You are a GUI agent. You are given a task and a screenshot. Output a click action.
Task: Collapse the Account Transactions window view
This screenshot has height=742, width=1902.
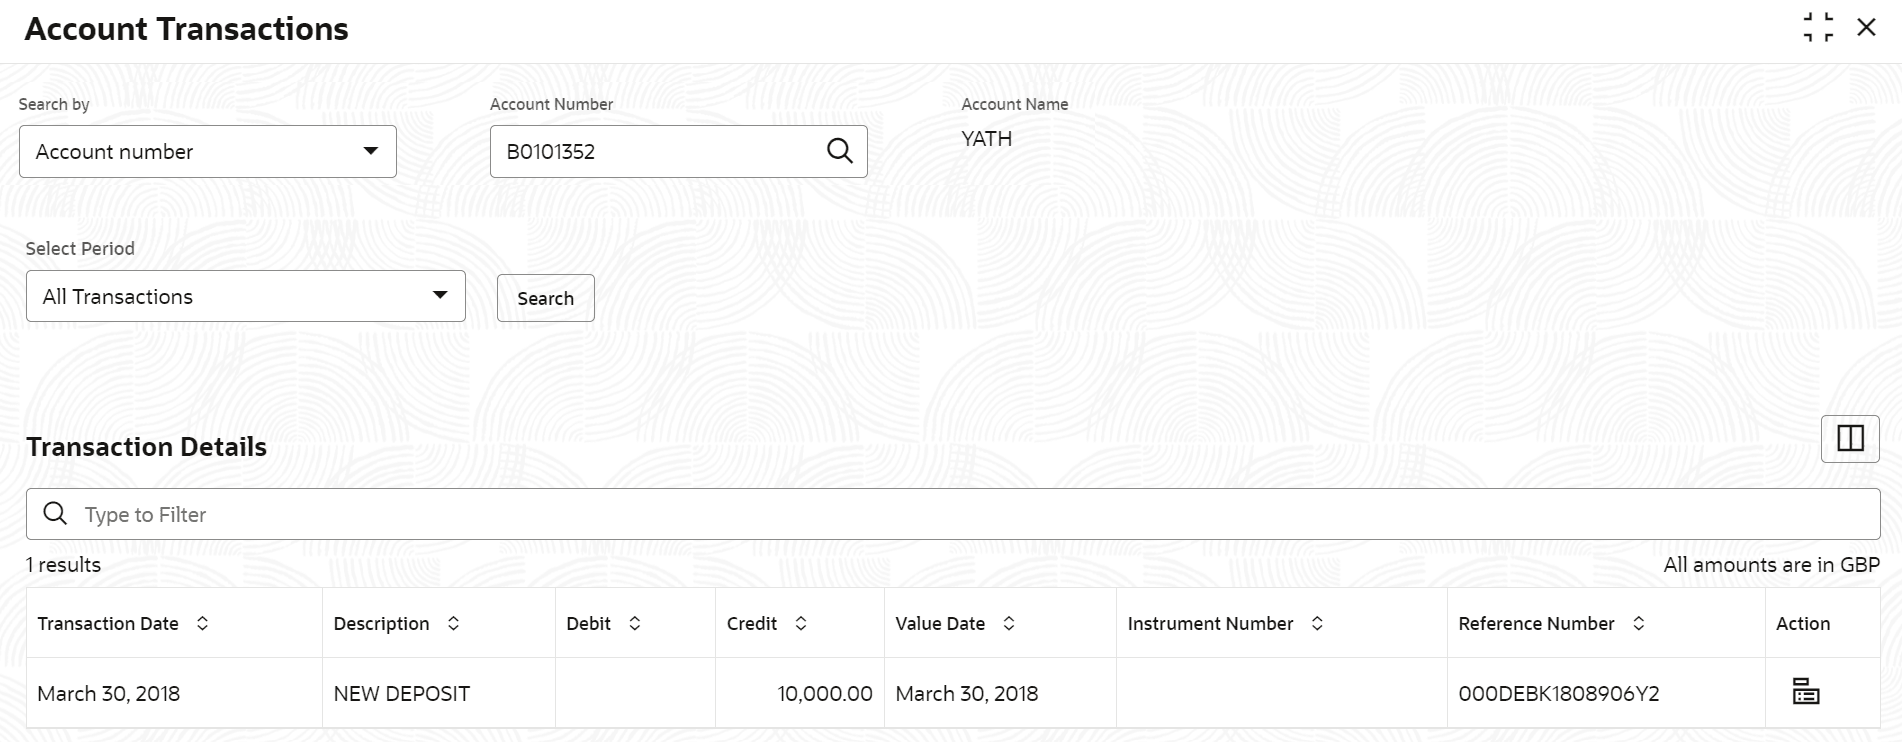pos(1818,28)
